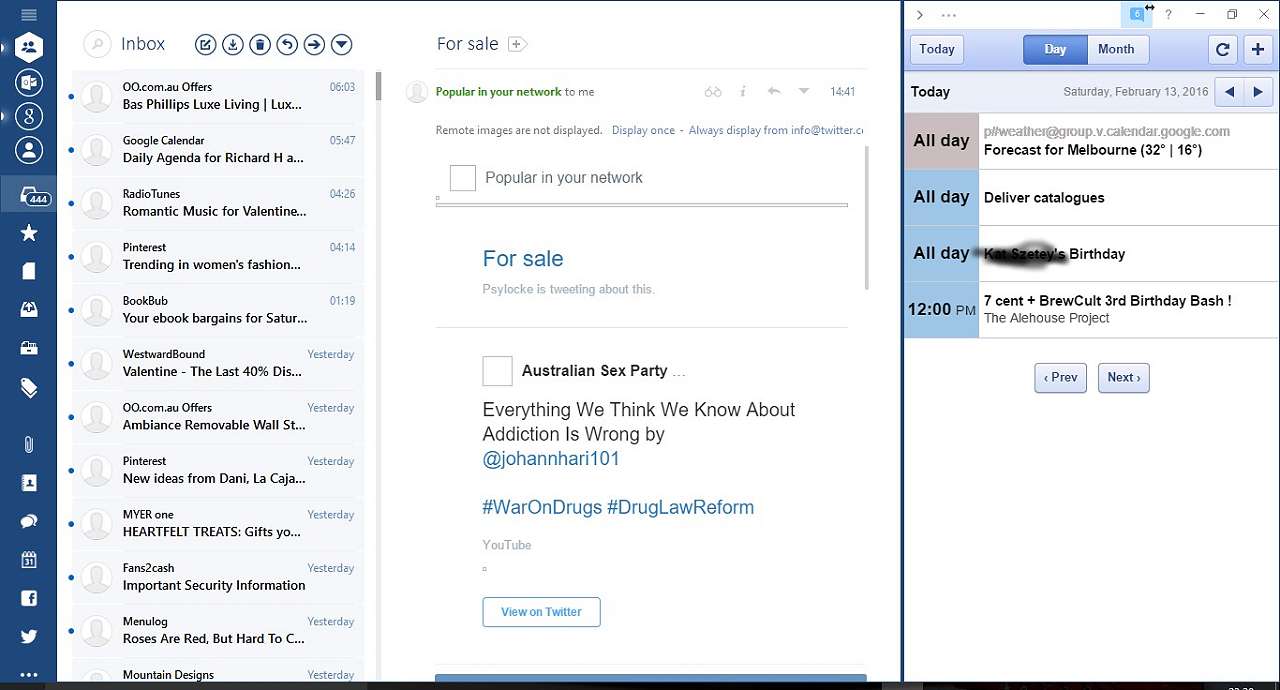Open the calendar panel ellipsis menu
The height and width of the screenshot is (690, 1280).
(948, 15)
